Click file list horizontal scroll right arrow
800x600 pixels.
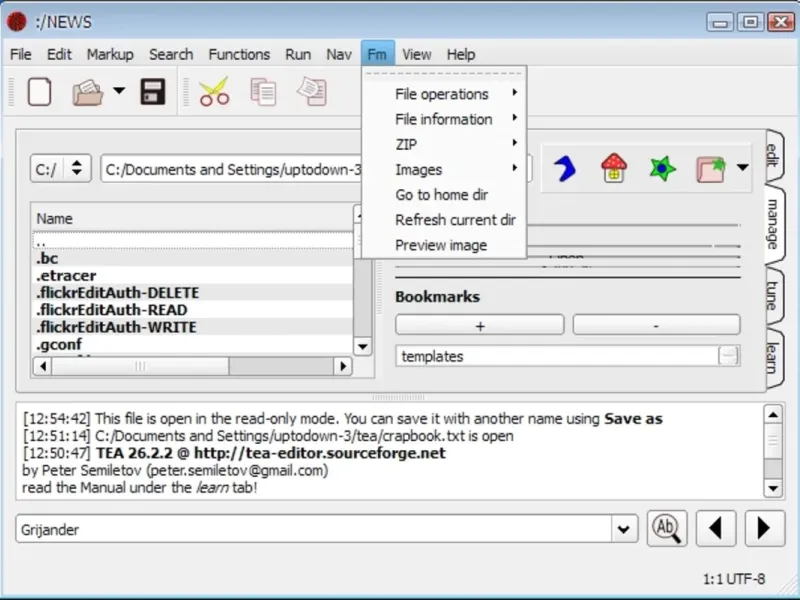pyautogui.click(x=343, y=366)
